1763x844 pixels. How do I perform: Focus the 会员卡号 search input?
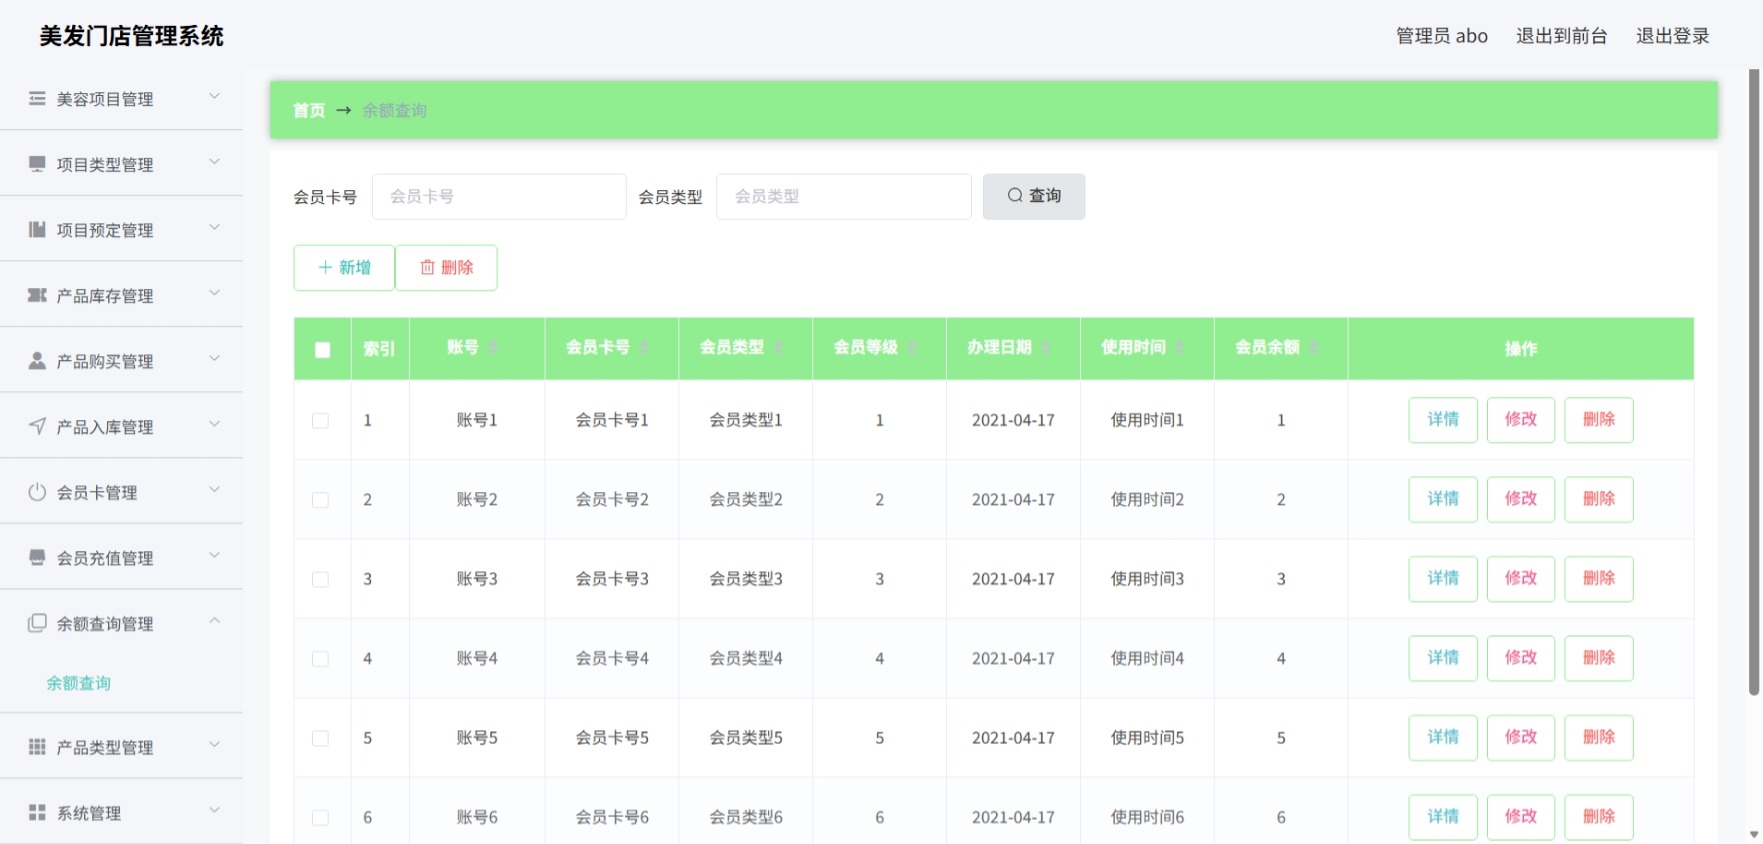(499, 197)
